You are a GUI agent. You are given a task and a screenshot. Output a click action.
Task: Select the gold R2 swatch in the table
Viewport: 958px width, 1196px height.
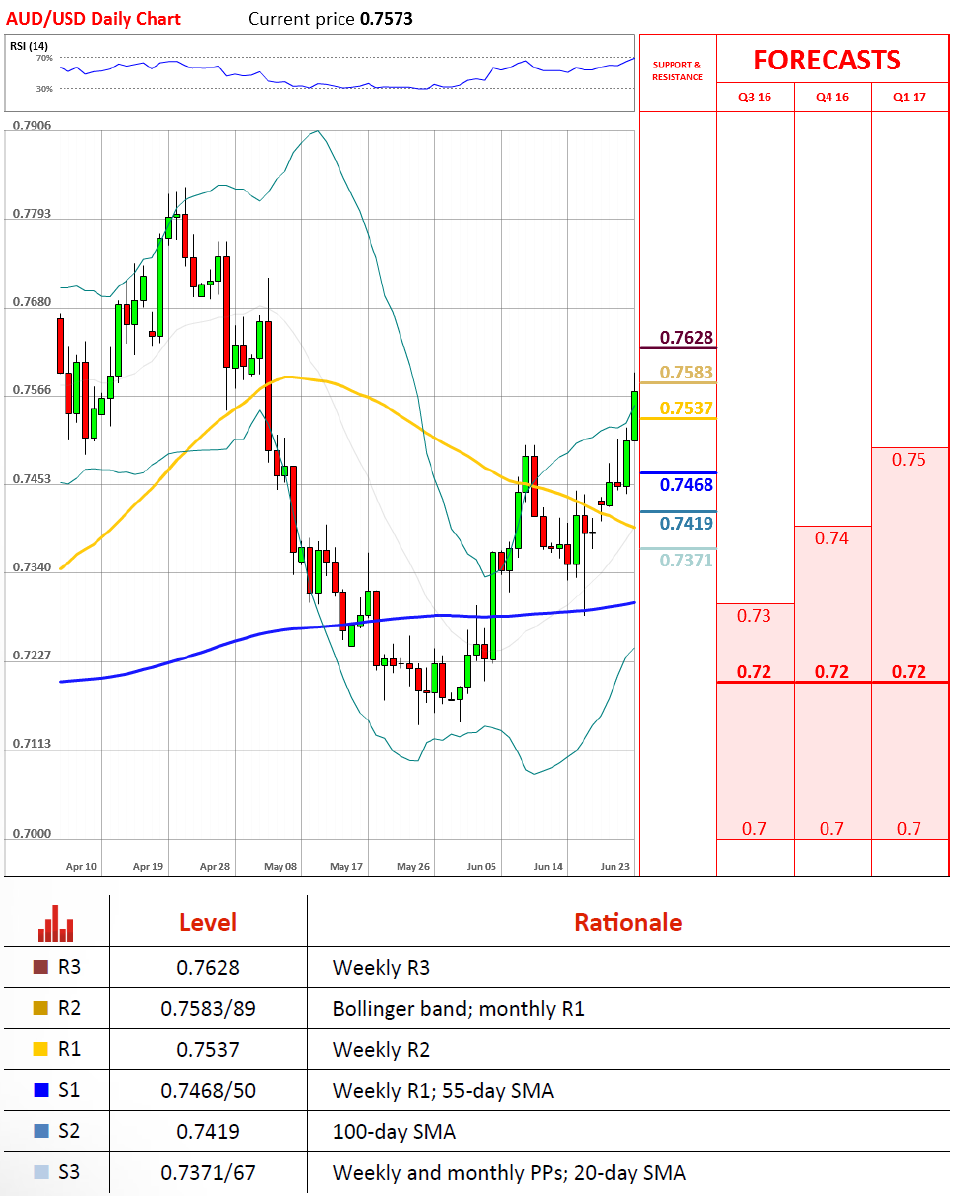[41, 1008]
